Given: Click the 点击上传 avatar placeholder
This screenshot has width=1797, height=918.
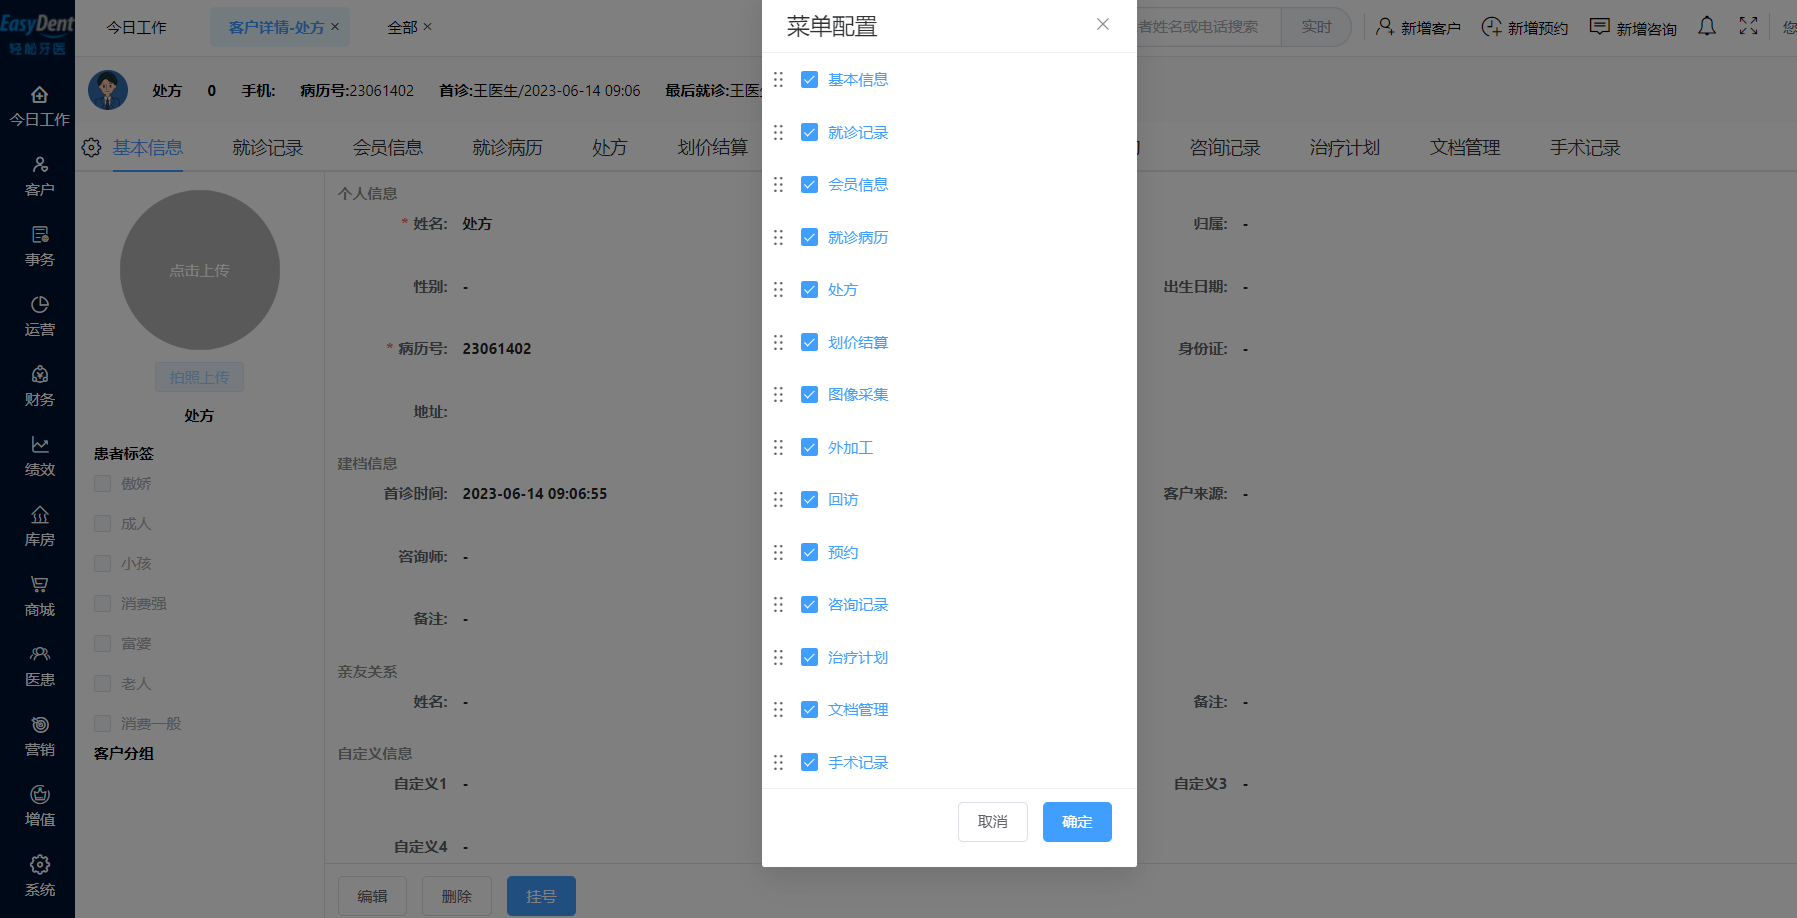Looking at the screenshot, I should (x=200, y=270).
